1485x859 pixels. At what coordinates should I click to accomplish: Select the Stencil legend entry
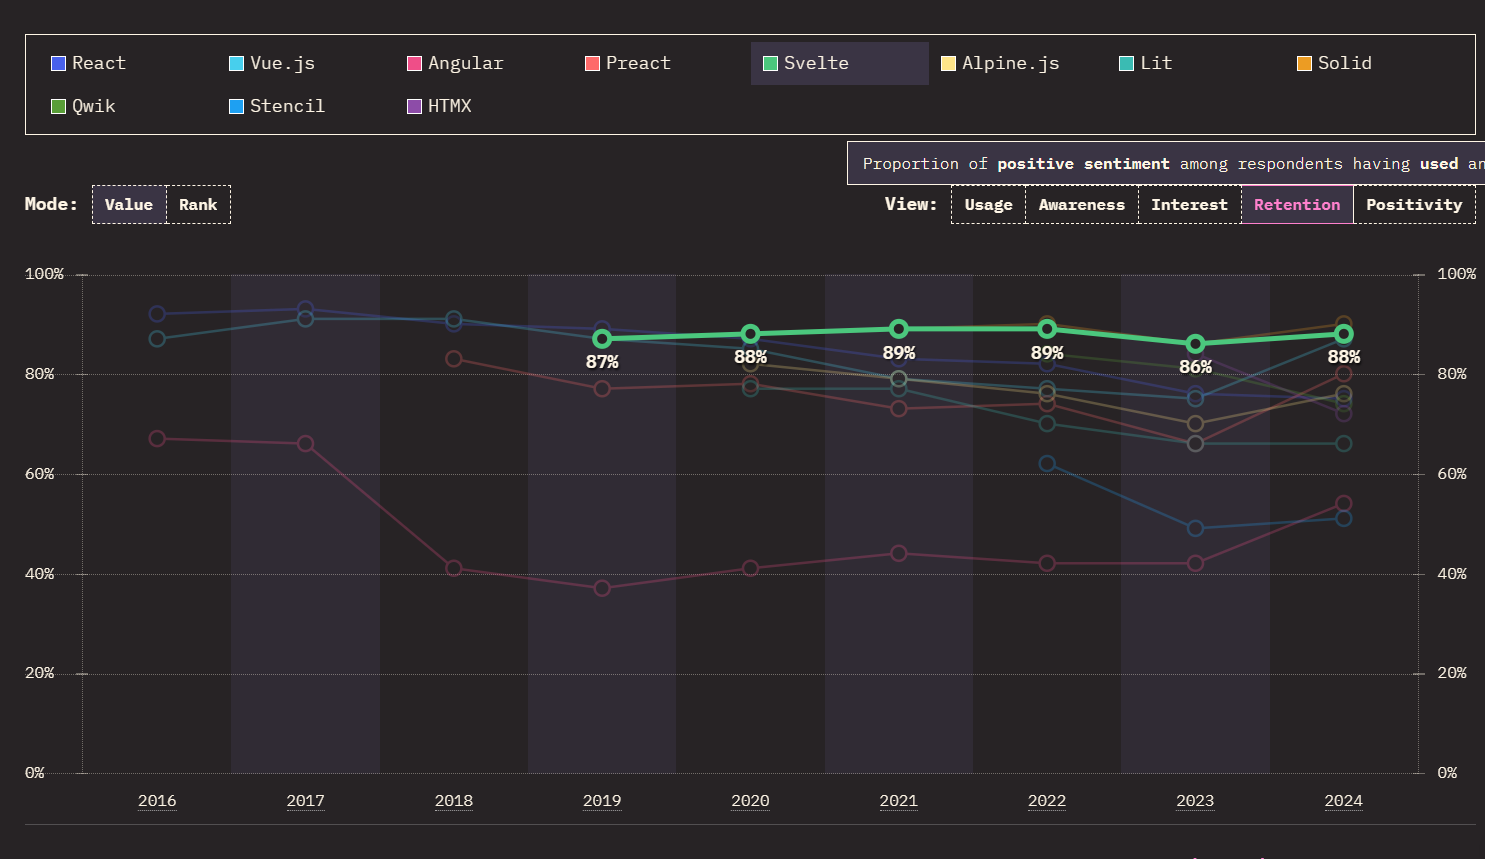(305, 106)
